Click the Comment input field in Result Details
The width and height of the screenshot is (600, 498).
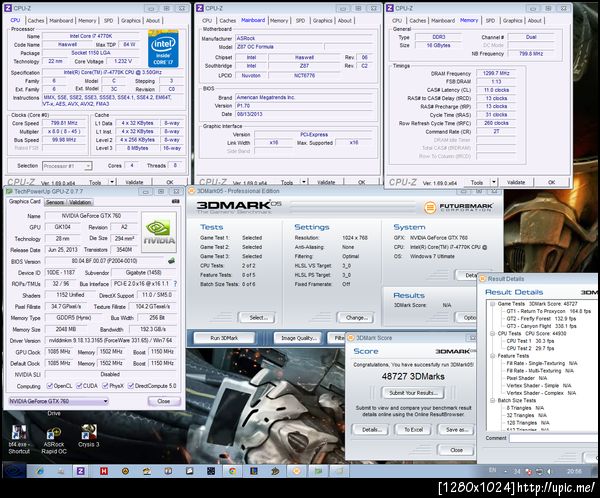(x=553, y=438)
